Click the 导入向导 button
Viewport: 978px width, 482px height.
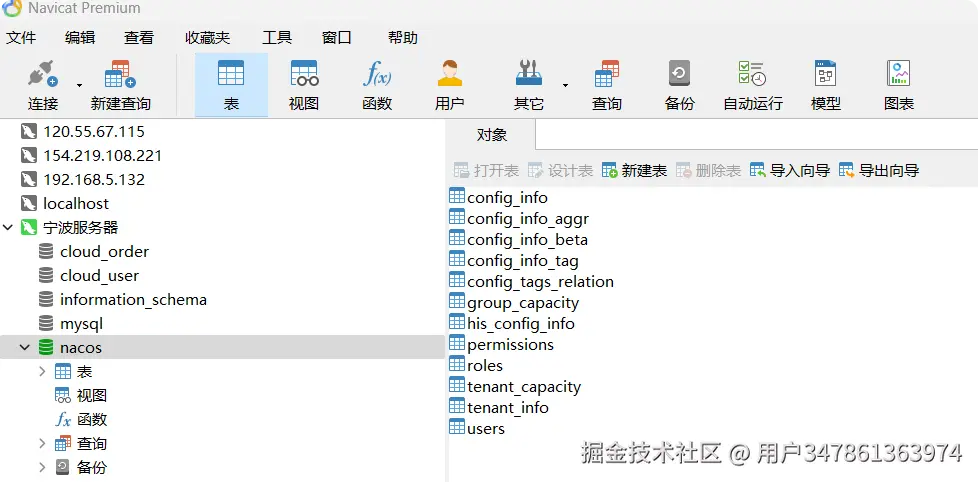(x=790, y=170)
